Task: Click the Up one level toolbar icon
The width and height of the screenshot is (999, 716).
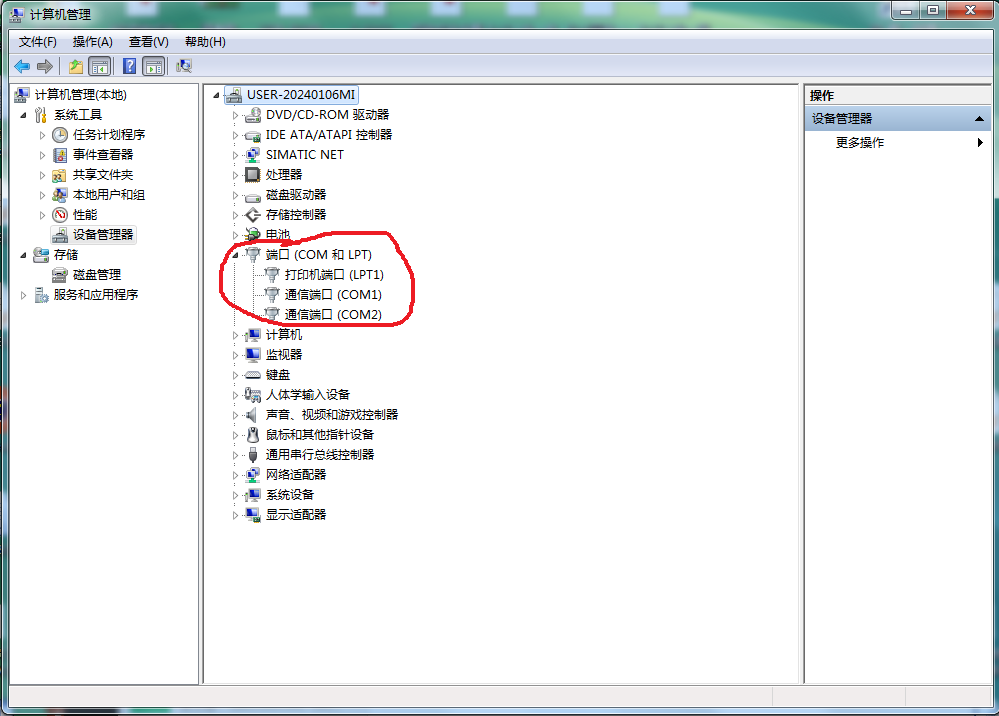Action: [x=76, y=66]
